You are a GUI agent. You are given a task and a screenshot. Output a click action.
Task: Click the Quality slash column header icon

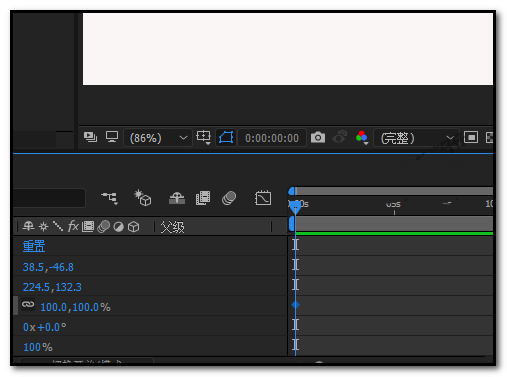(58, 226)
